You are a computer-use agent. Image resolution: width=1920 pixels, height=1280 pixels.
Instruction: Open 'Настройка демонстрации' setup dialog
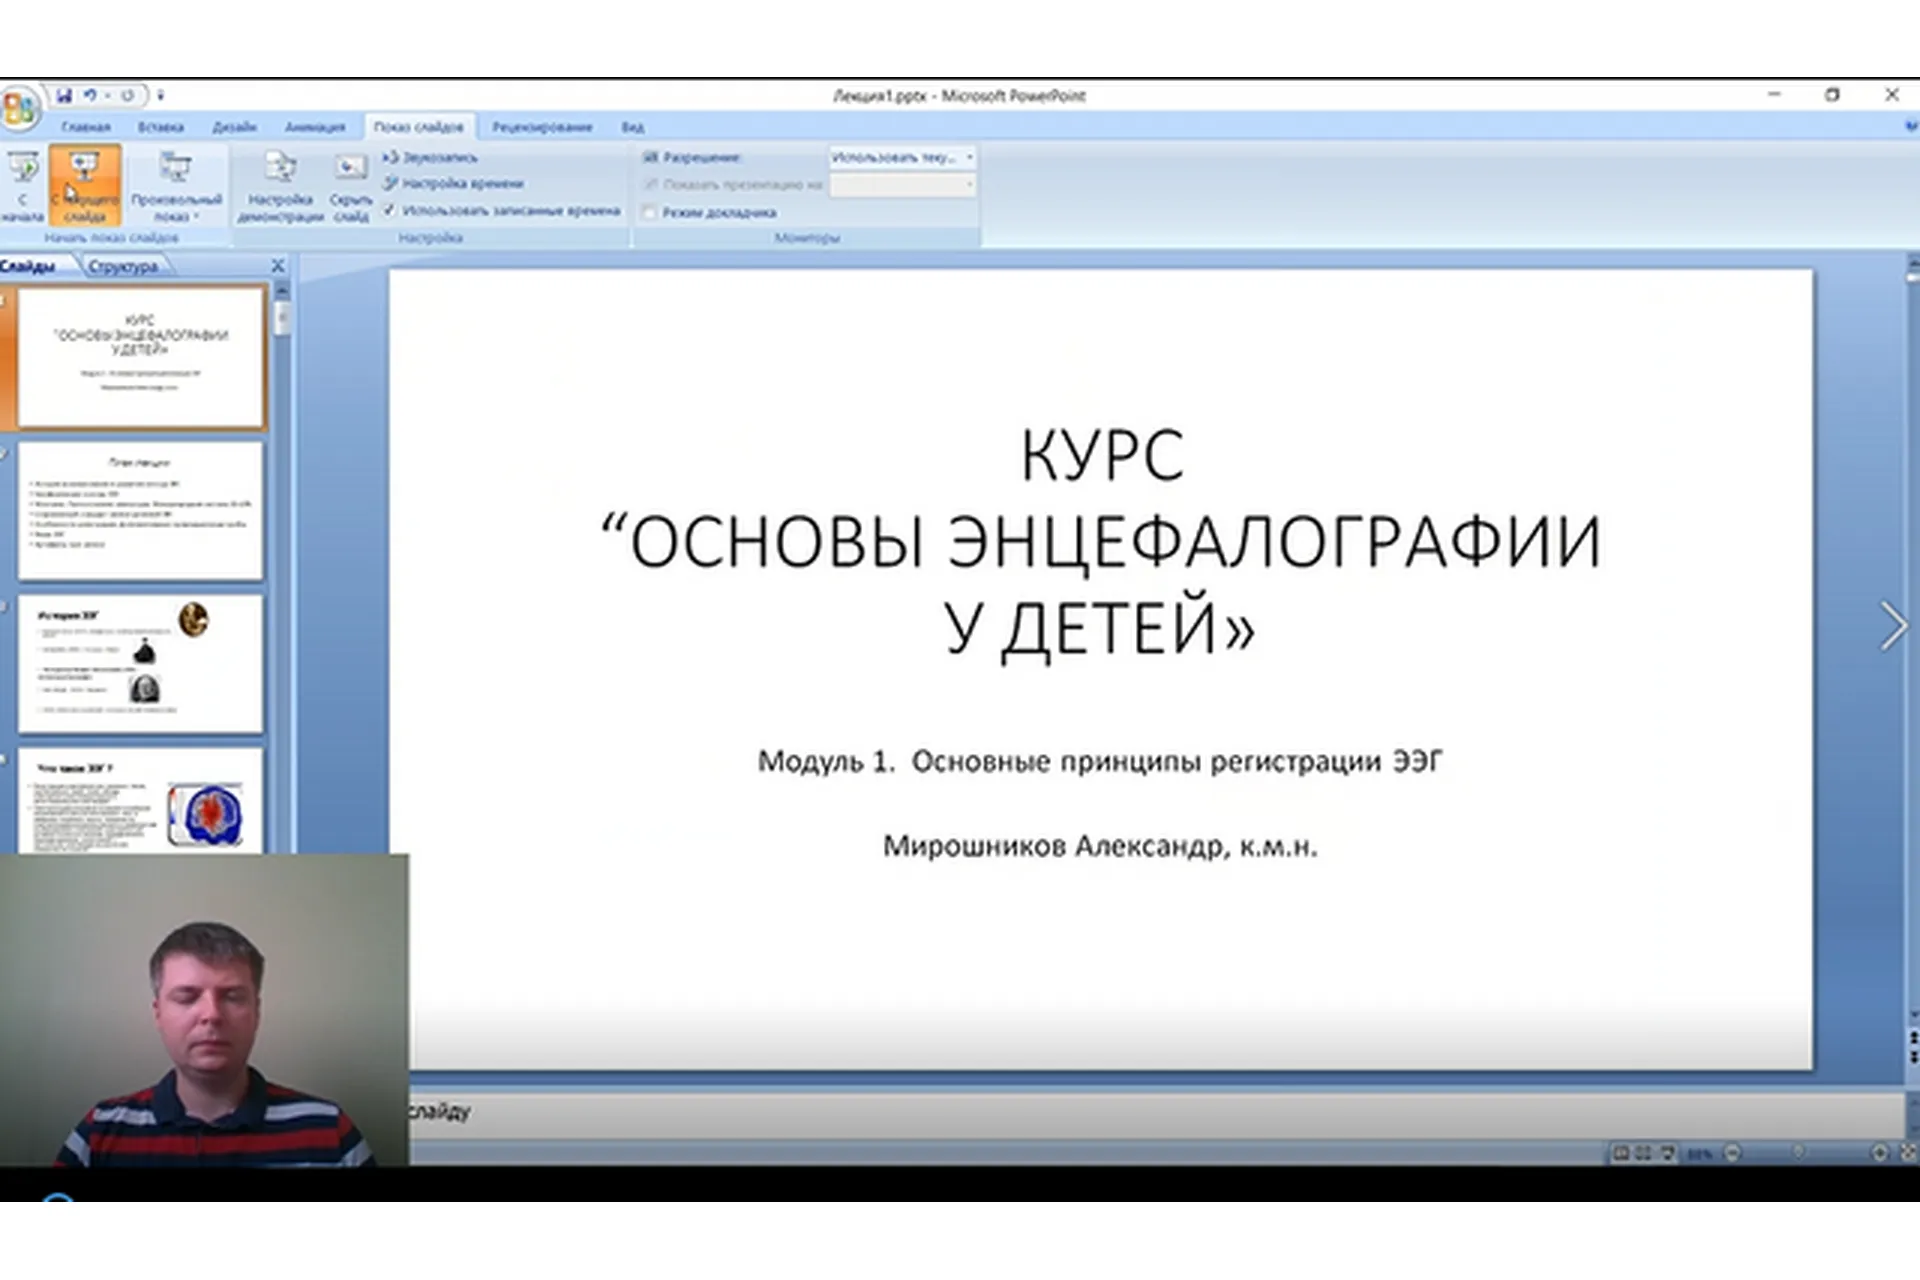click(x=282, y=190)
